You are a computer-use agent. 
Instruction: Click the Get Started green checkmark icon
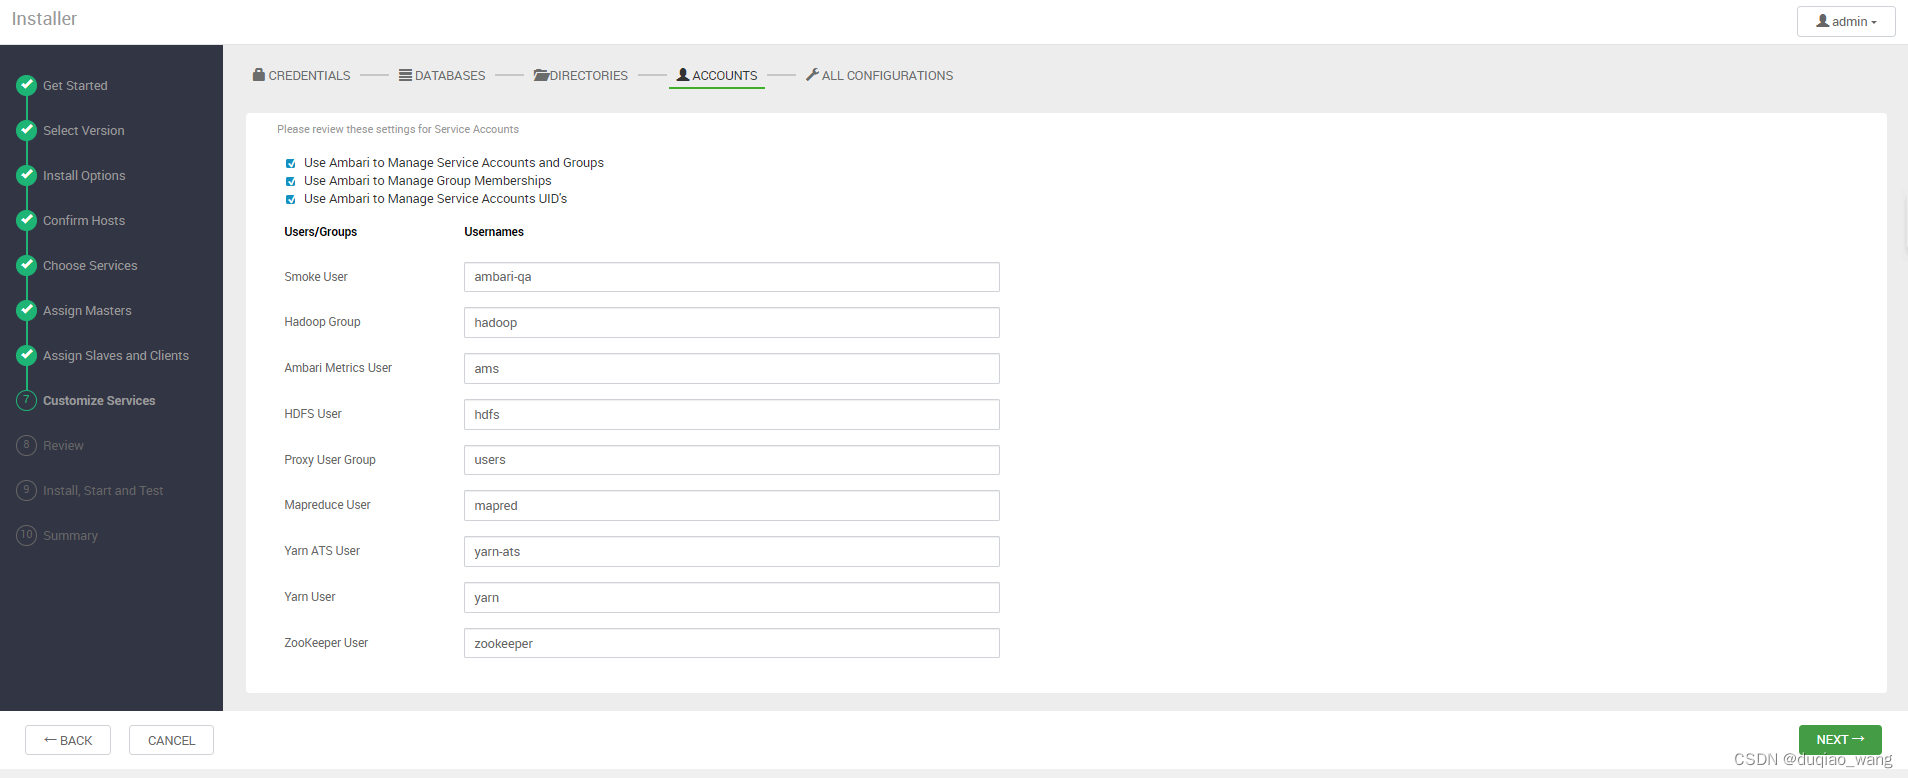point(27,85)
